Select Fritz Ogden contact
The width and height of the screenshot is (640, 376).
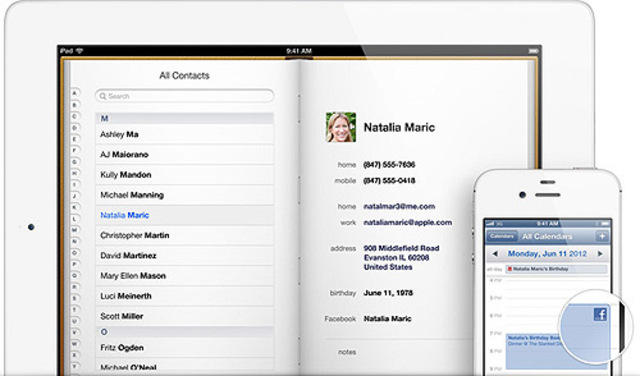point(184,348)
